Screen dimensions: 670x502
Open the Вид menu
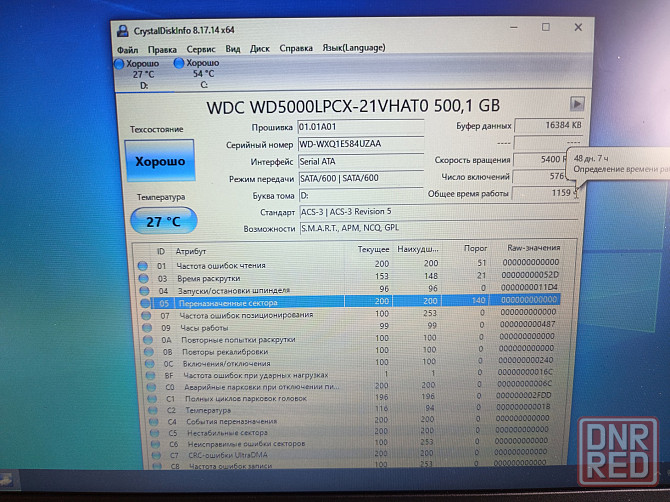pos(233,49)
